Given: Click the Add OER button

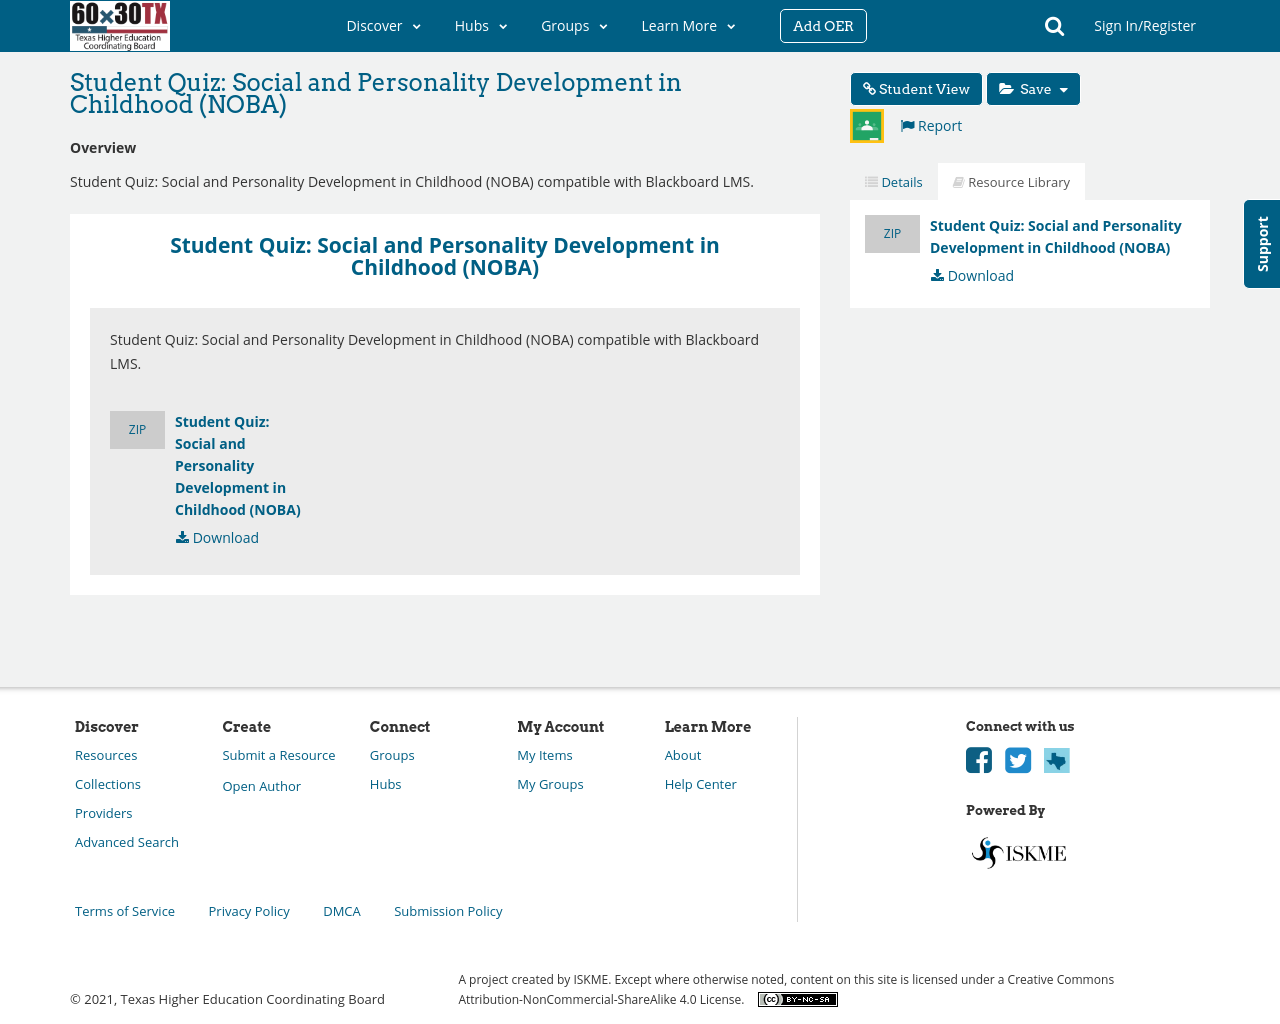Looking at the screenshot, I should (x=823, y=24).
